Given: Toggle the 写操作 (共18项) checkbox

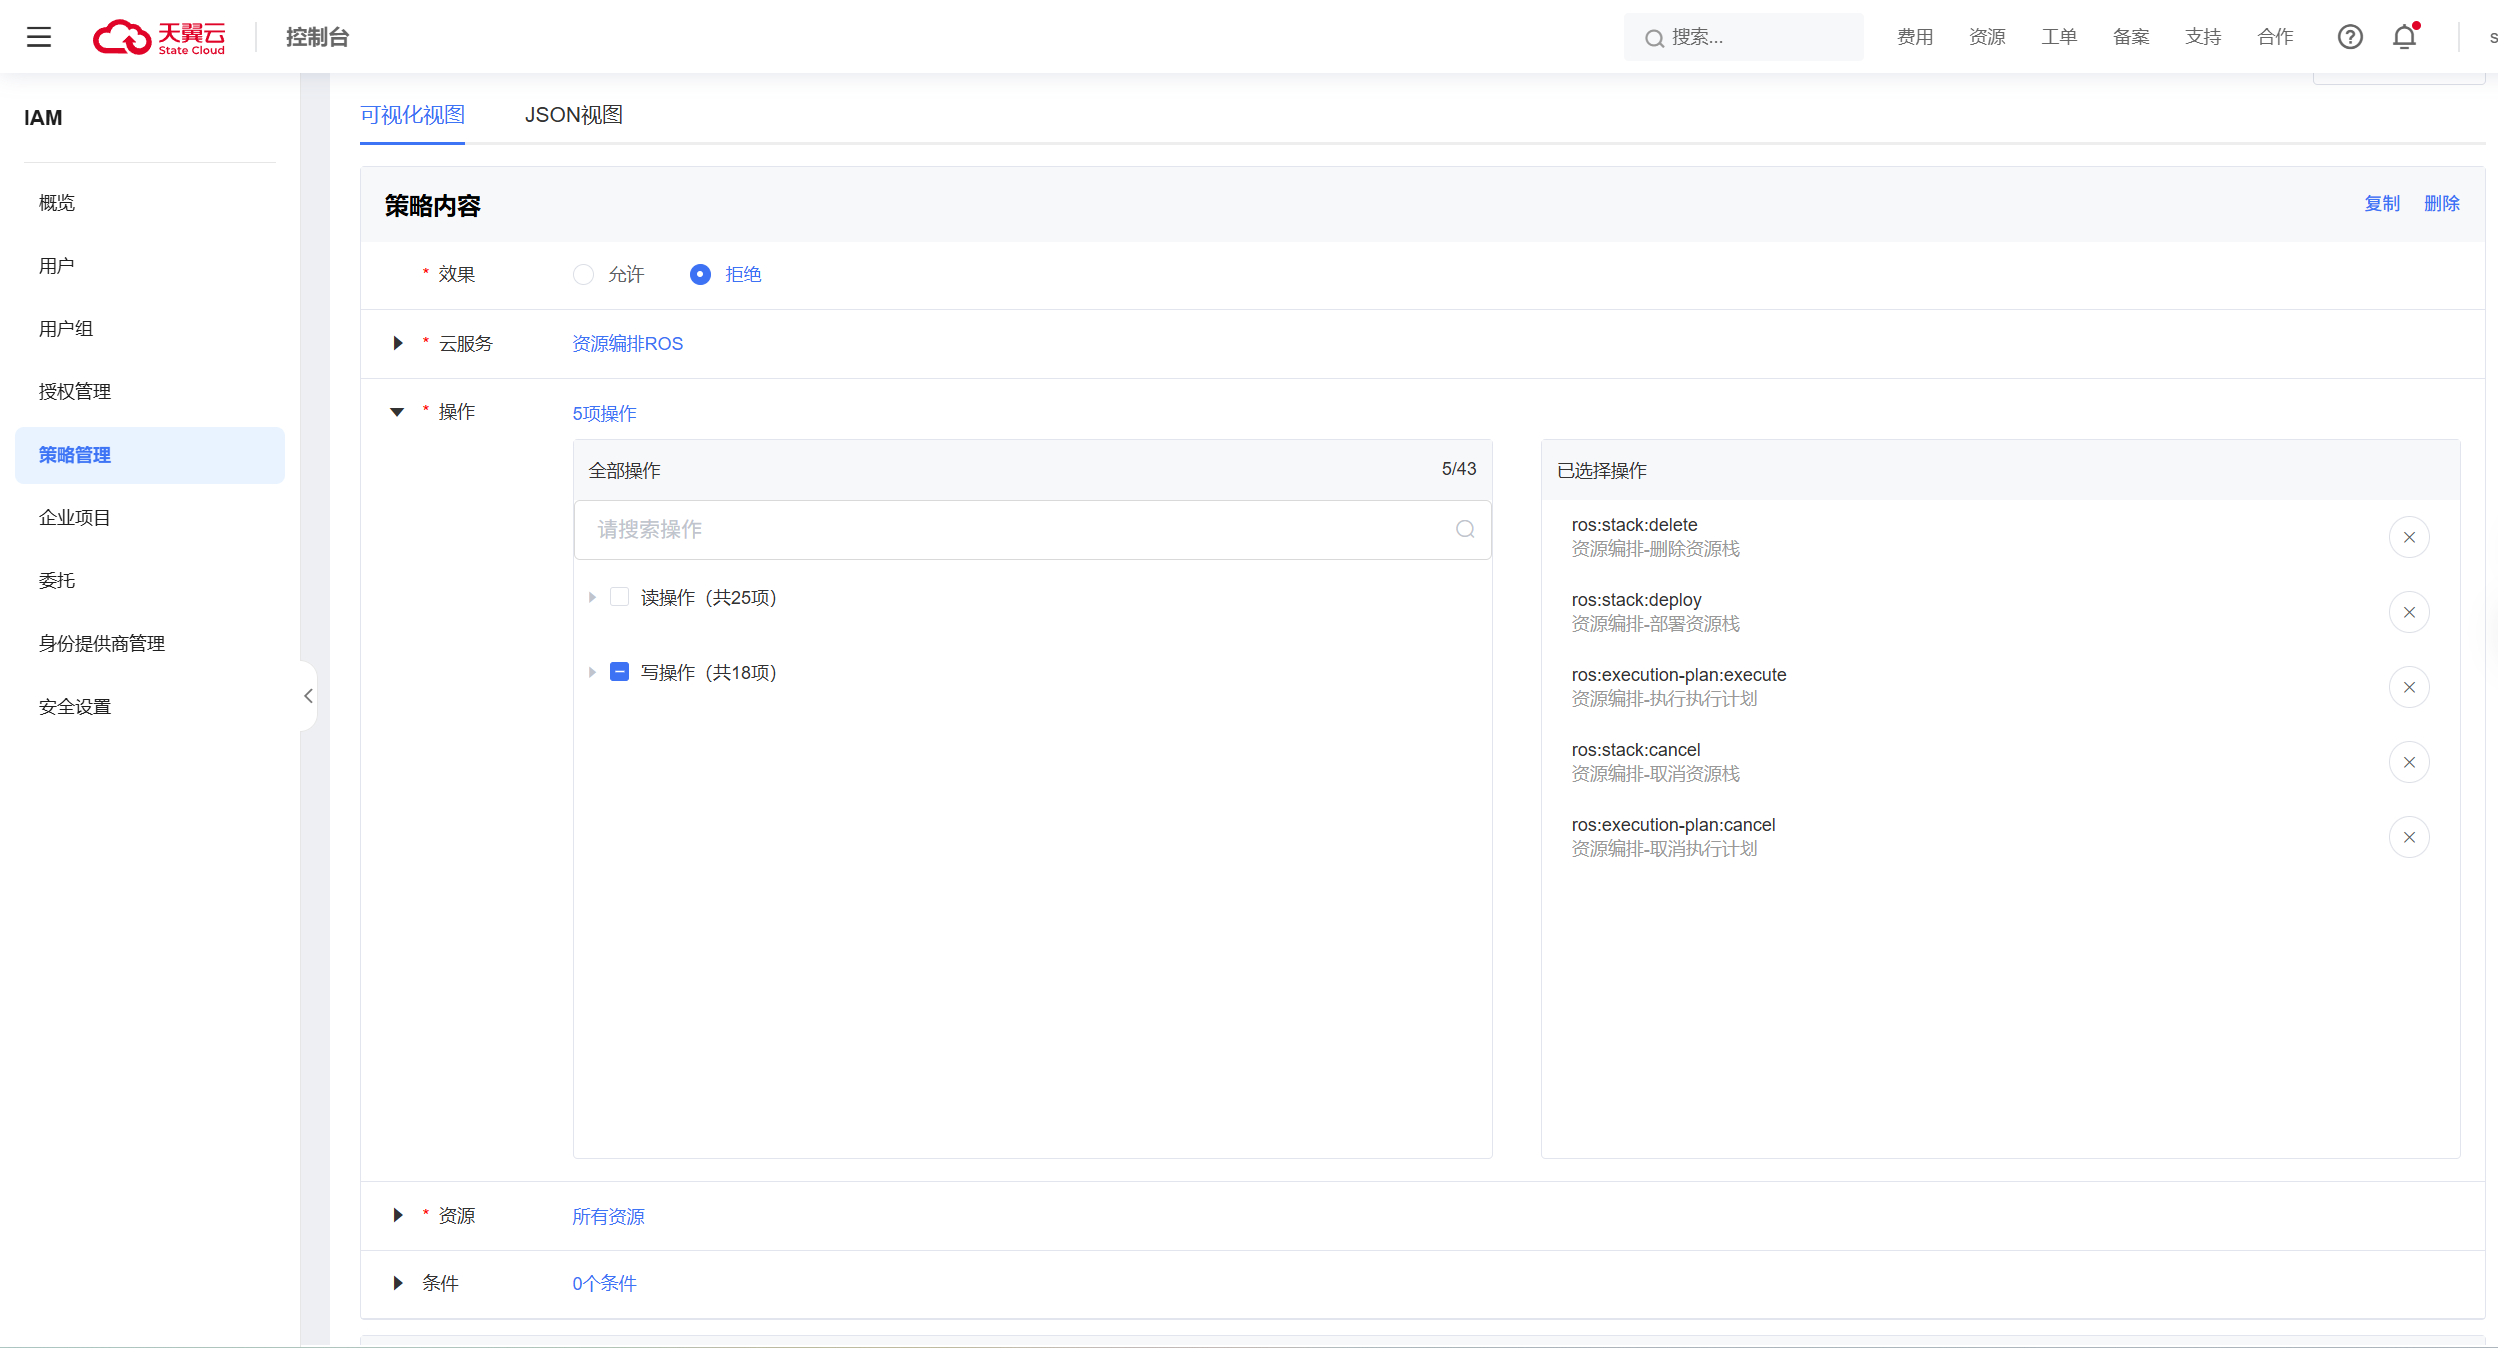Looking at the screenshot, I should [x=620, y=672].
